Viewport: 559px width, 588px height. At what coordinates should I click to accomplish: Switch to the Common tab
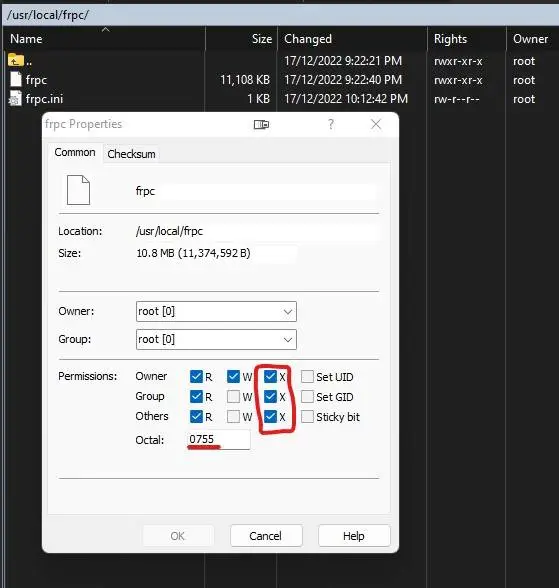[x=75, y=153]
